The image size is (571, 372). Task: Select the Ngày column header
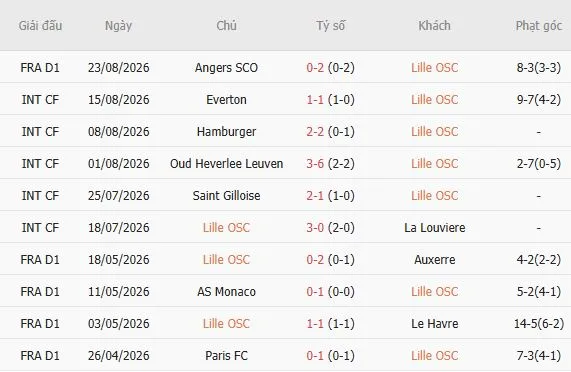click(118, 25)
